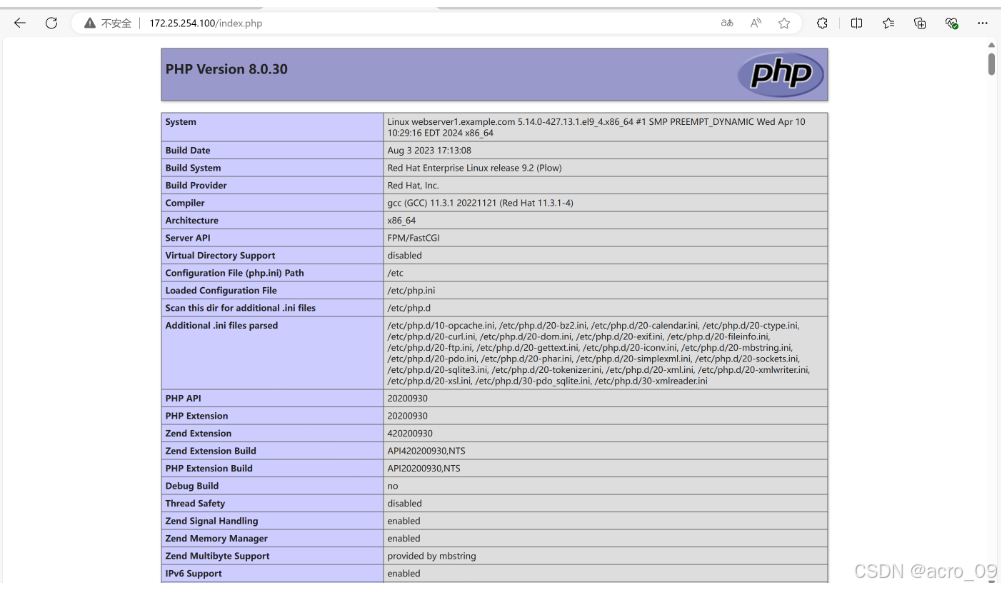
Task: Click the 'PHP API' row label
Action: click(x=183, y=398)
